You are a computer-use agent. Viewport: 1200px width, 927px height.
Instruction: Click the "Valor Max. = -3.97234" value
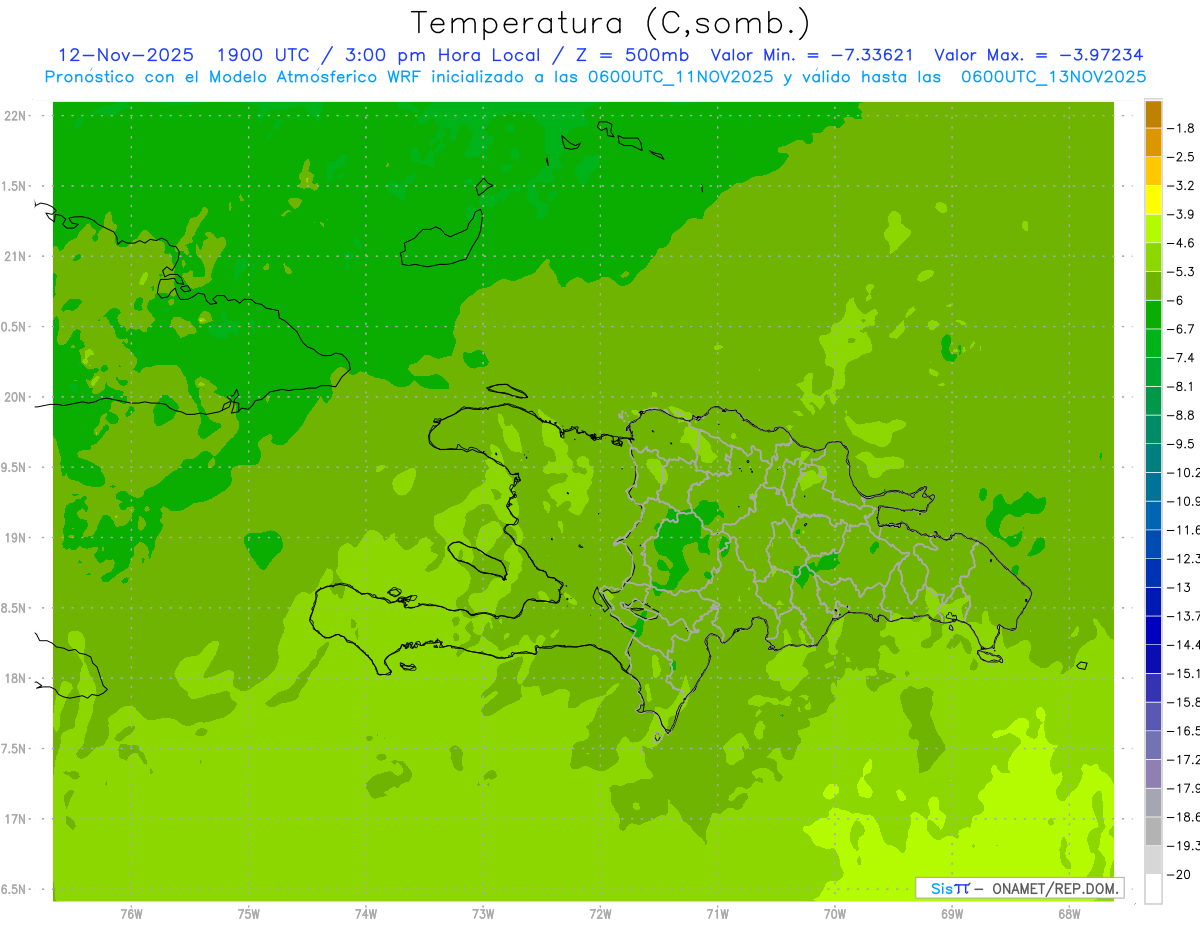pos(1038,55)
